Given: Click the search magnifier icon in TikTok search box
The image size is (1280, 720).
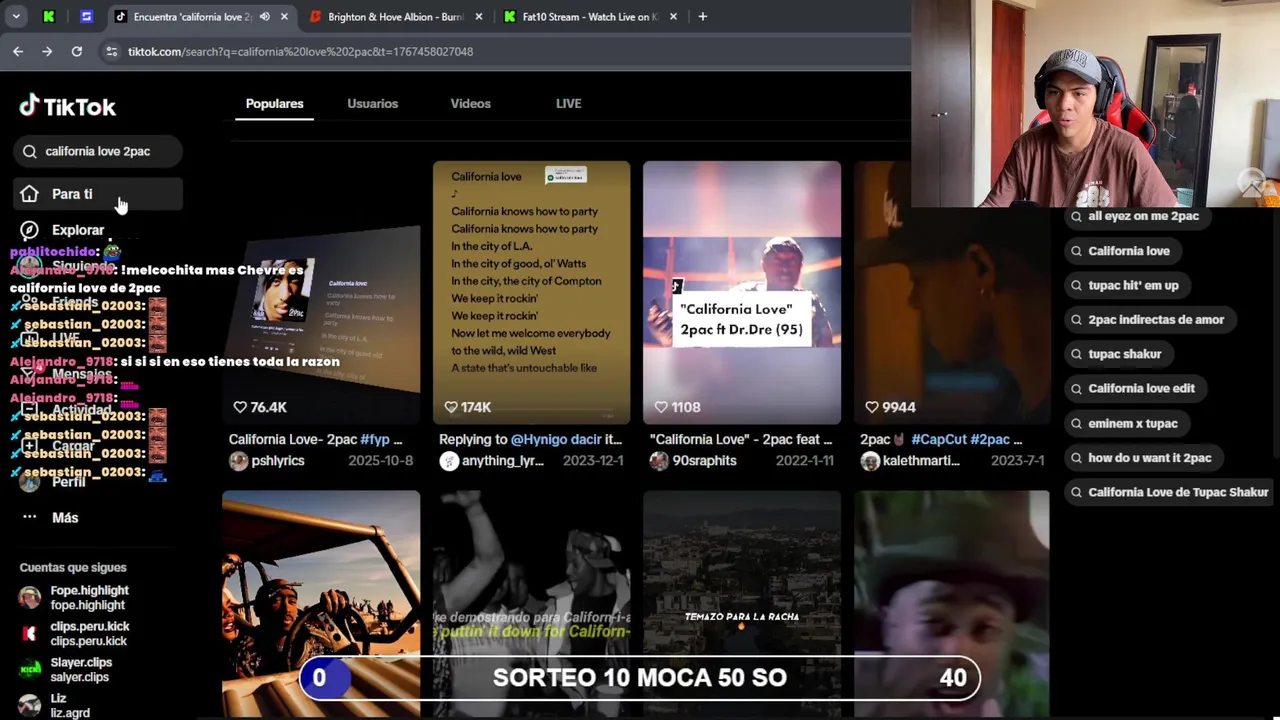Looking at the screenshot, I should pyautogui.click(x=29, y=151).
